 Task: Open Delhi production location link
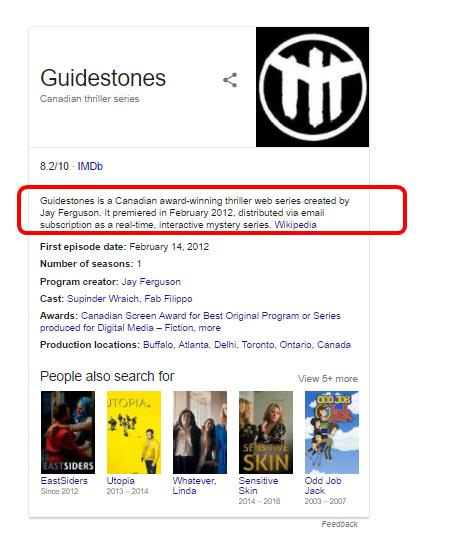tap(225, 345)
